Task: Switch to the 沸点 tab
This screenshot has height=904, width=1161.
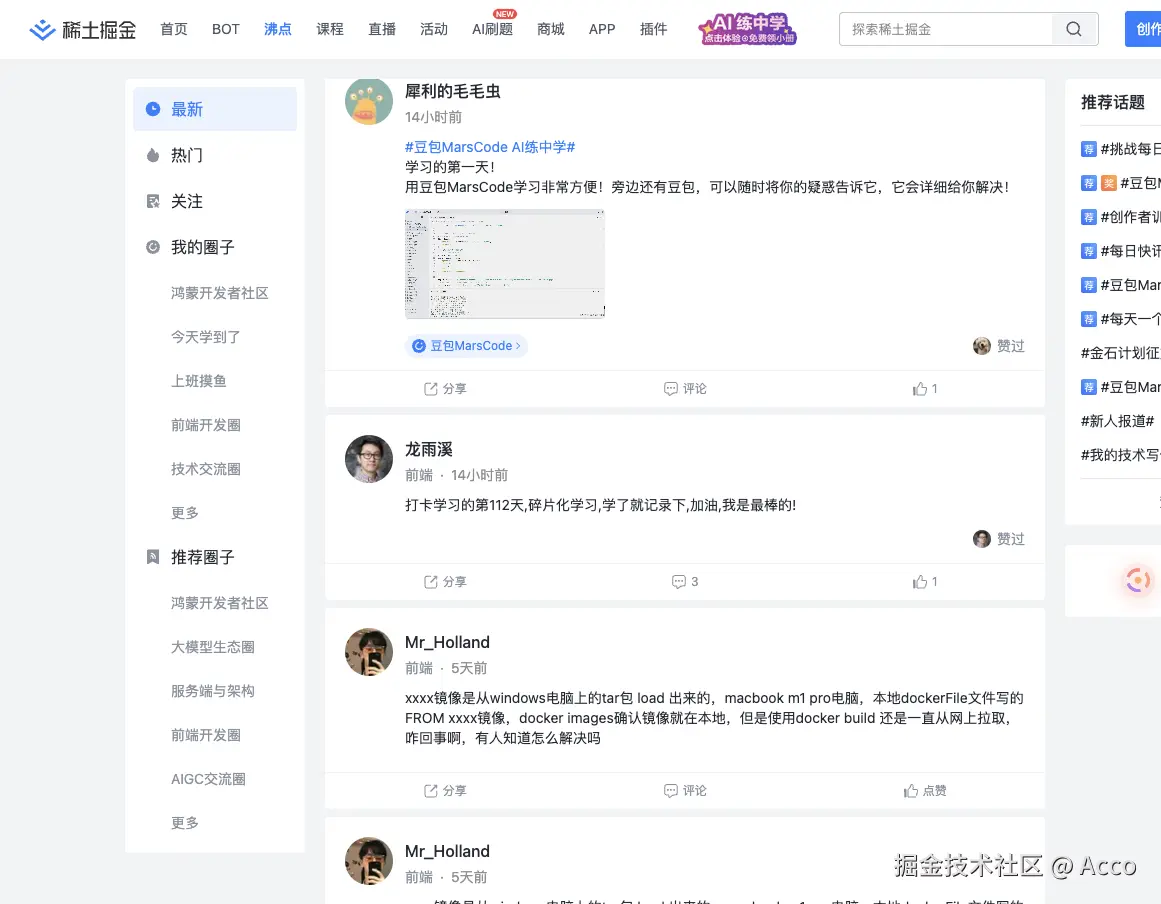Action: coord(277,29)
